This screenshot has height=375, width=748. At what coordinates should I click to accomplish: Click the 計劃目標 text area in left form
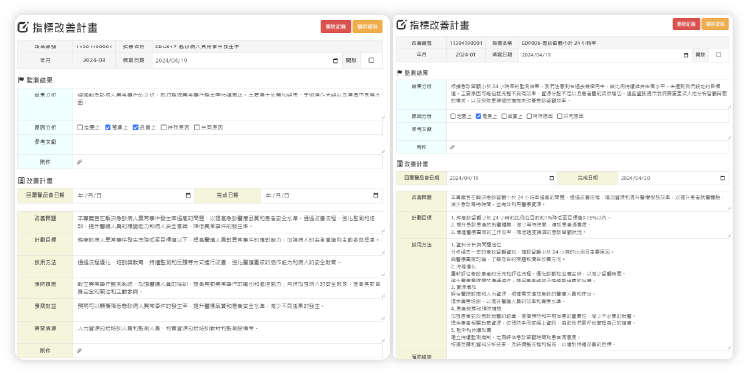click(228, 244)
